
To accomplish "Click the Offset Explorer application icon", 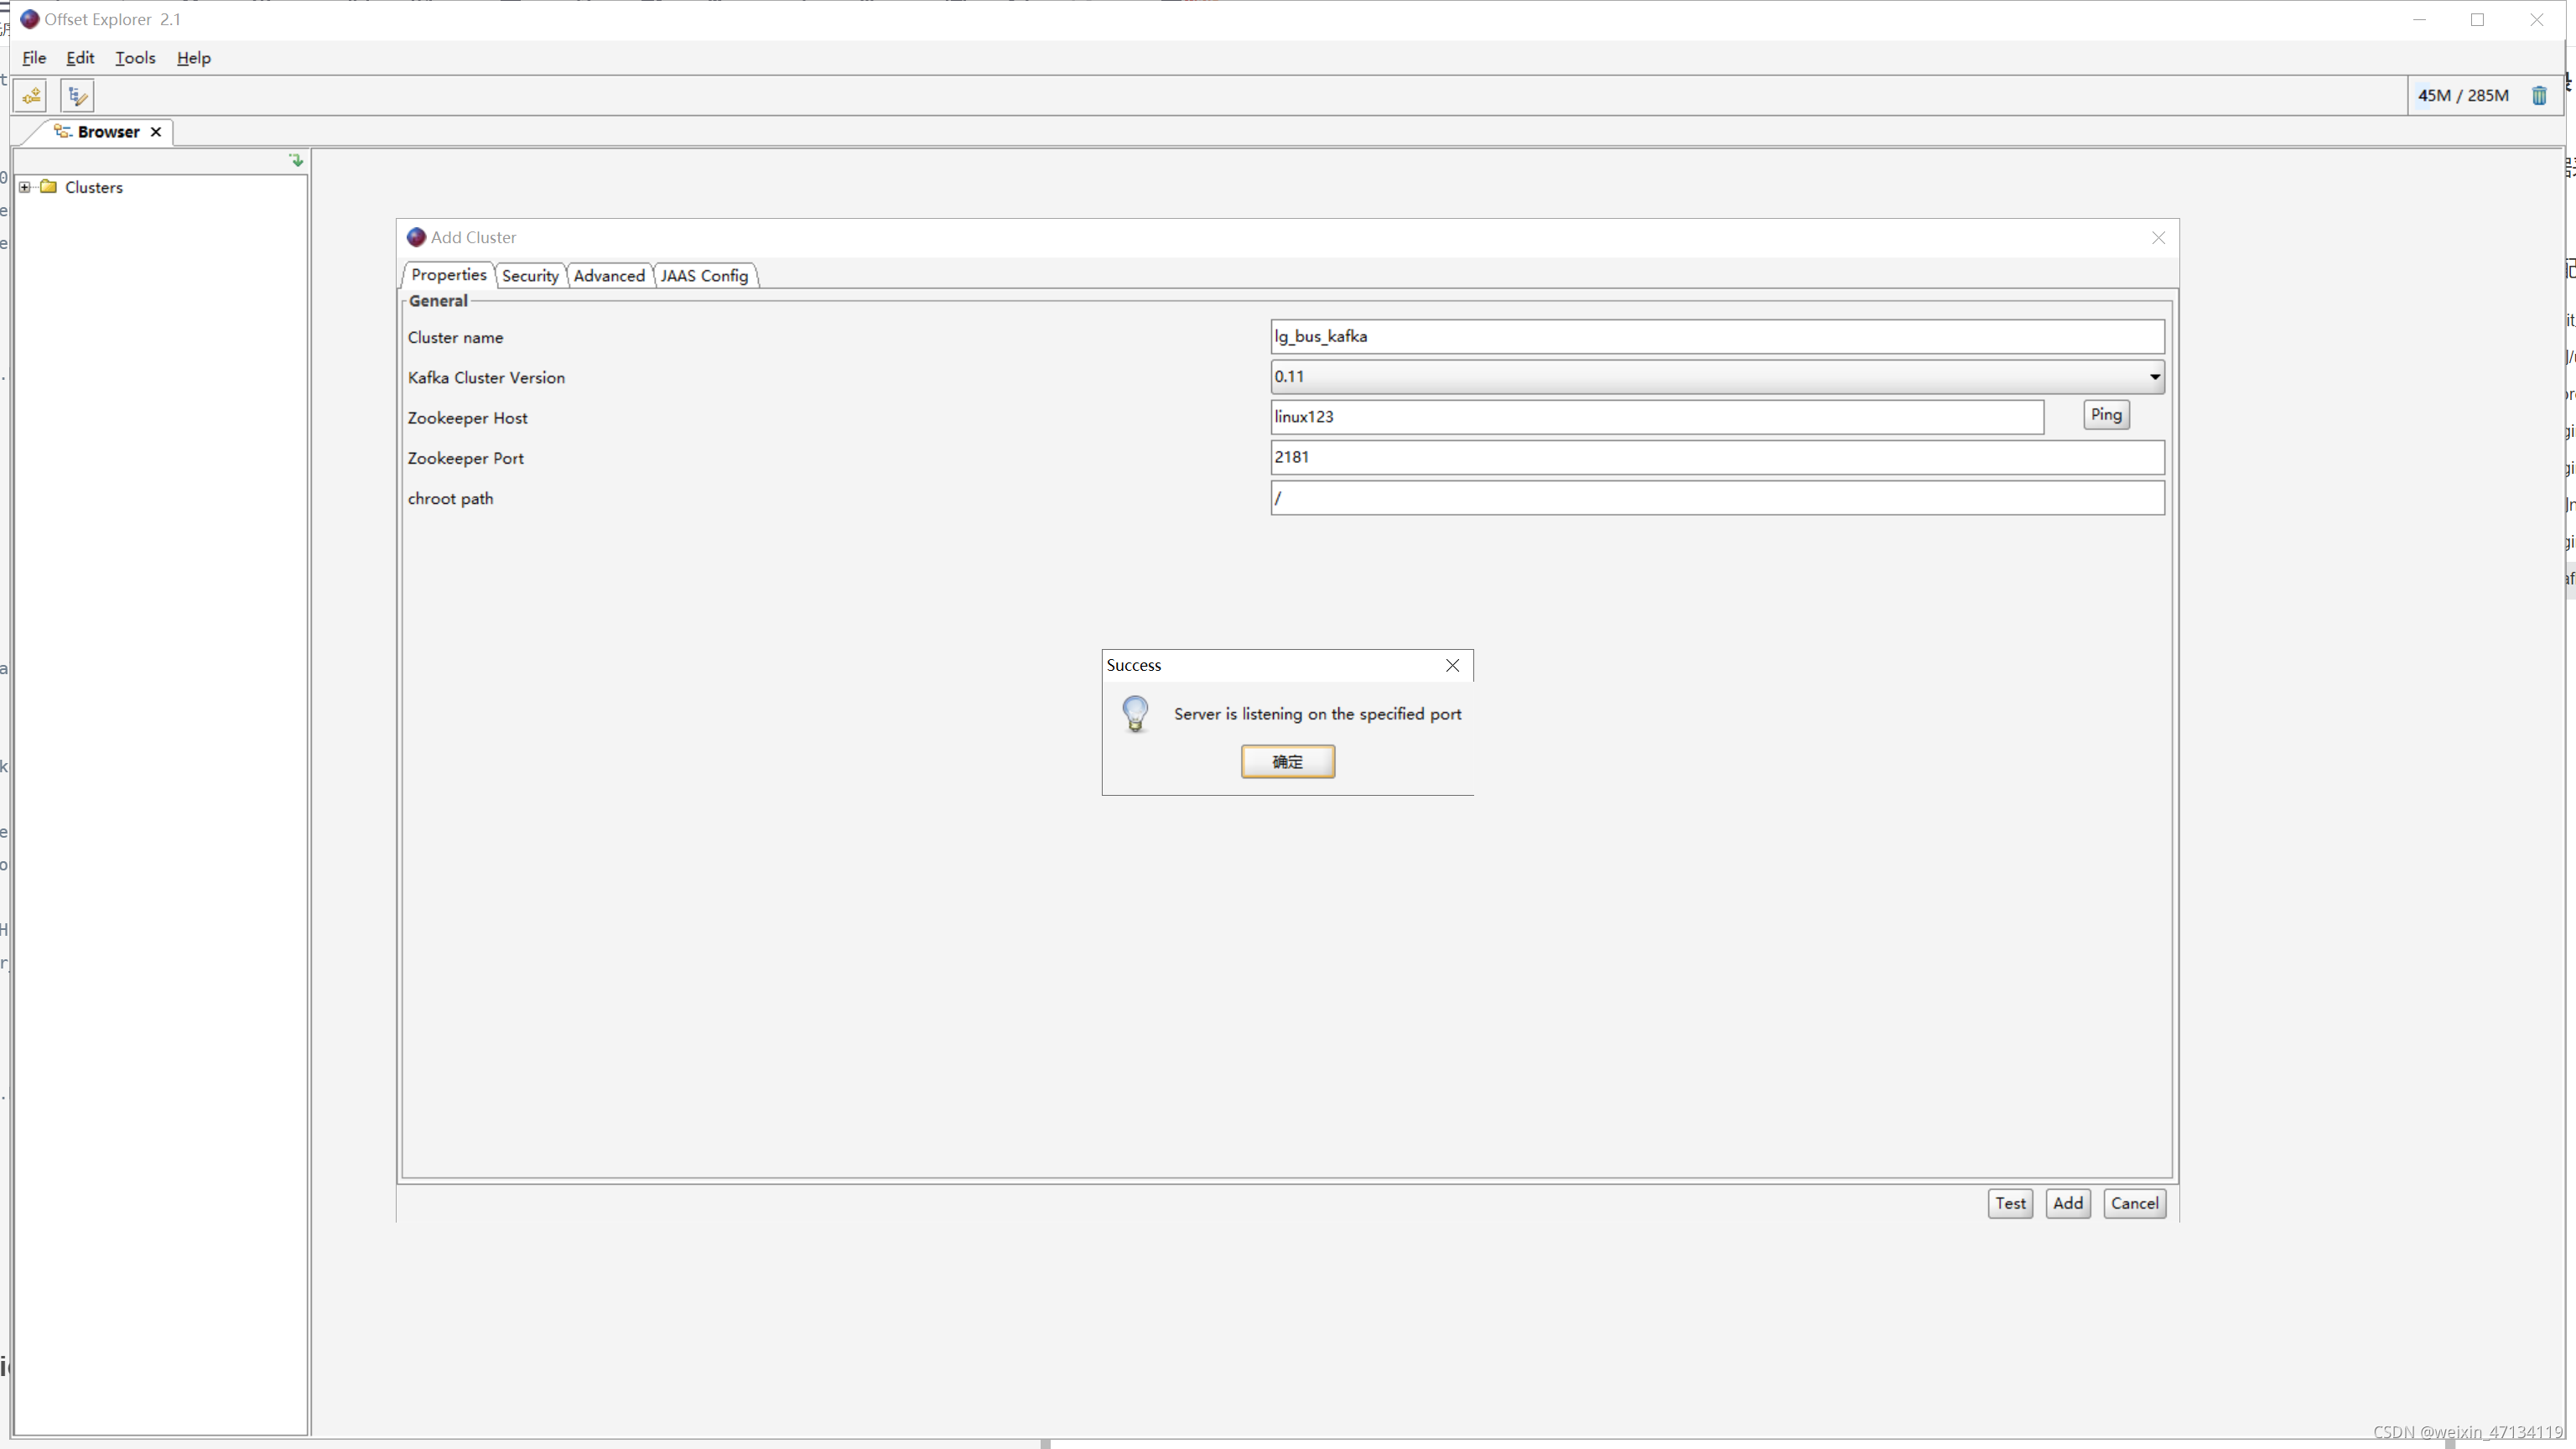I will [27, 18].
